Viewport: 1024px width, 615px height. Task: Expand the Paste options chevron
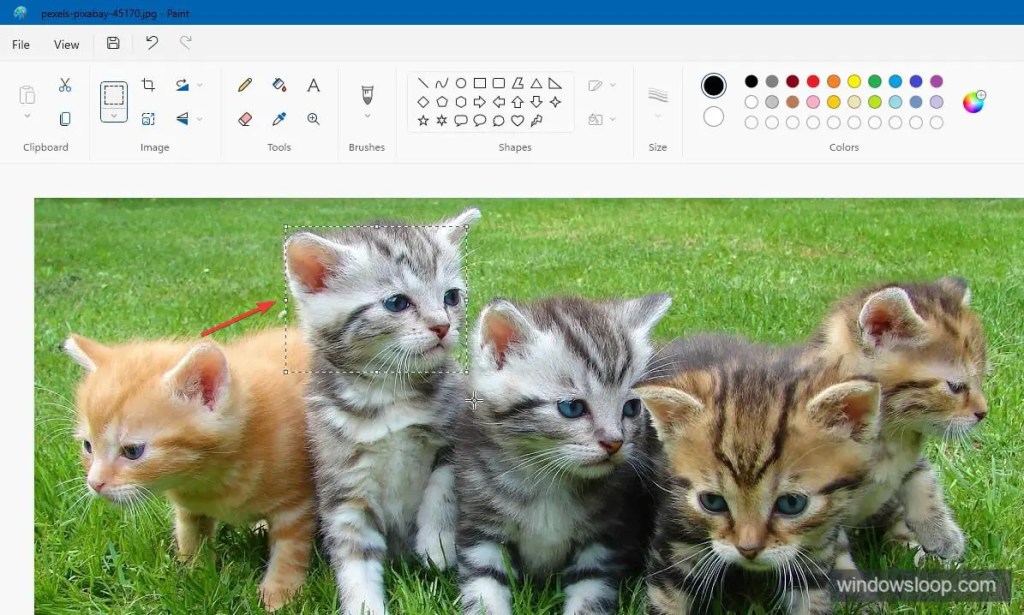click(27, 116)
